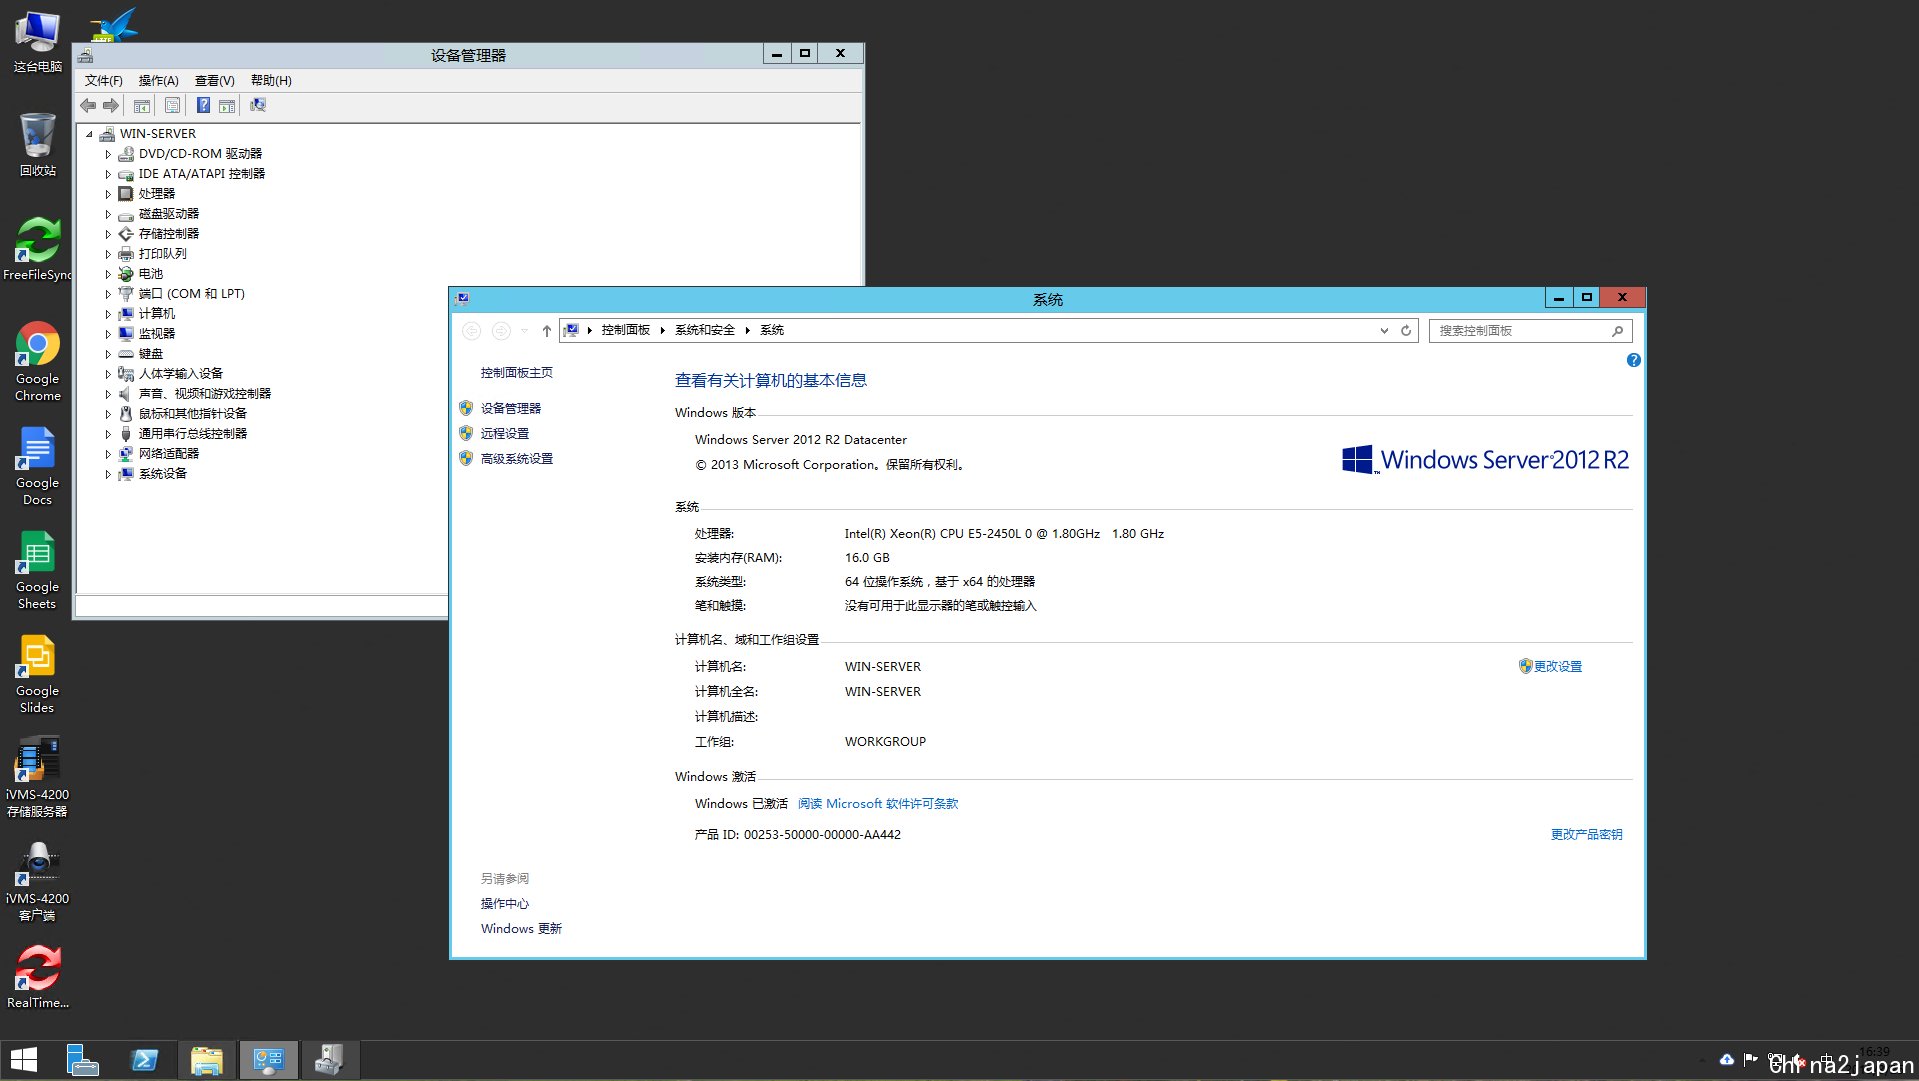Click 控制面板 breadcrumb in address bar
This screenshot has height=1081, width=1919.
tap(626, 330)
